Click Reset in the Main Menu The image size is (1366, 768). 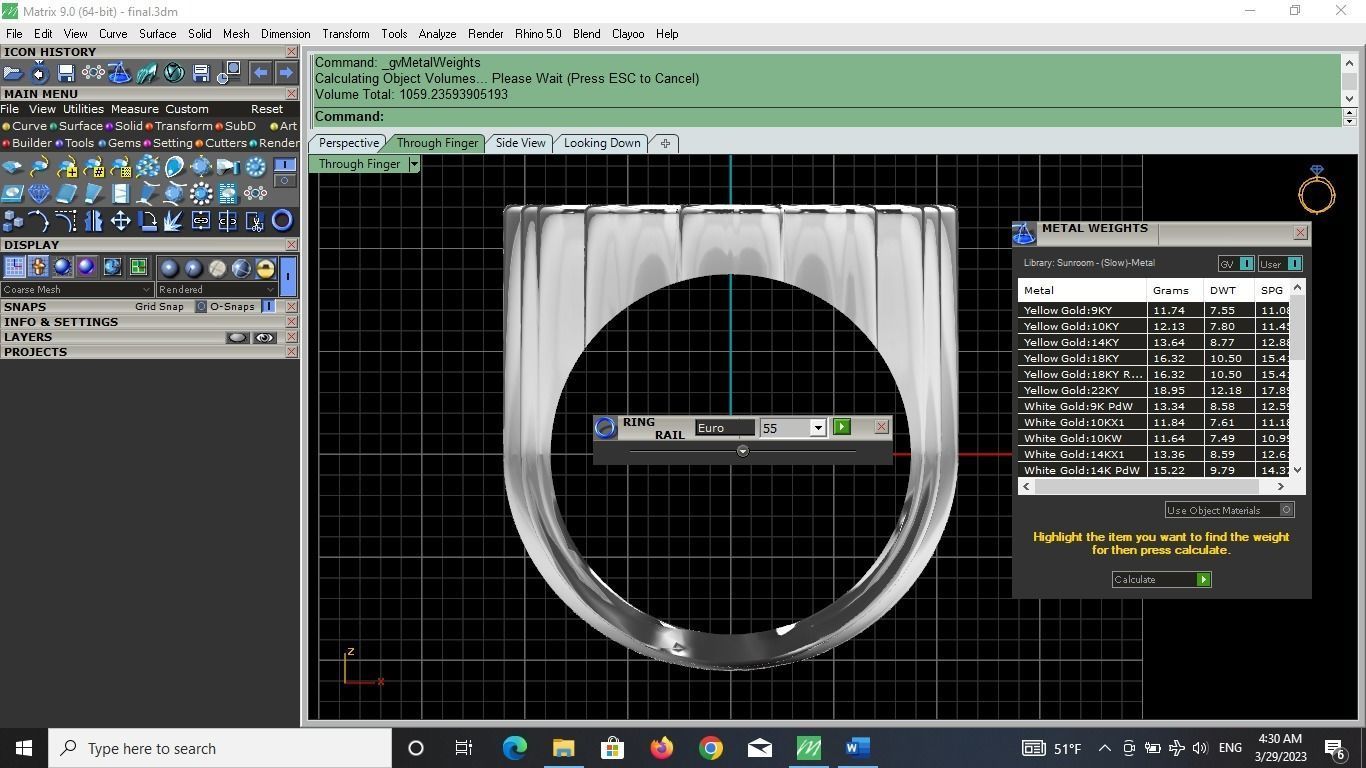267,109
